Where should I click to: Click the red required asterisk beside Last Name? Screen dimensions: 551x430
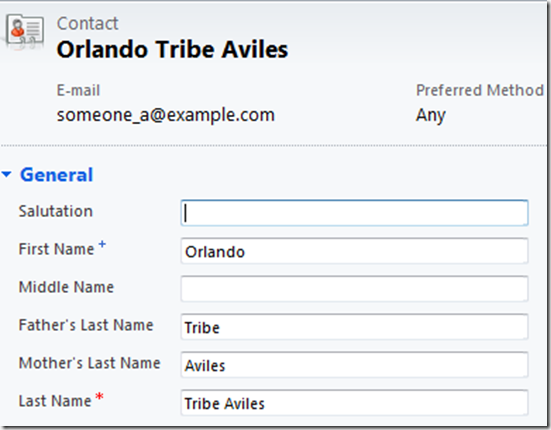coord(99,397)
